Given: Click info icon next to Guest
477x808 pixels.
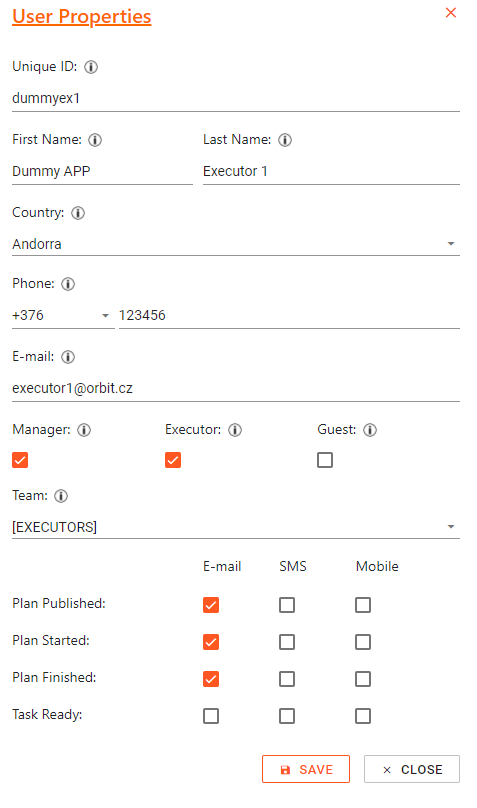Looking at the screenshot, I should (370, 430).
